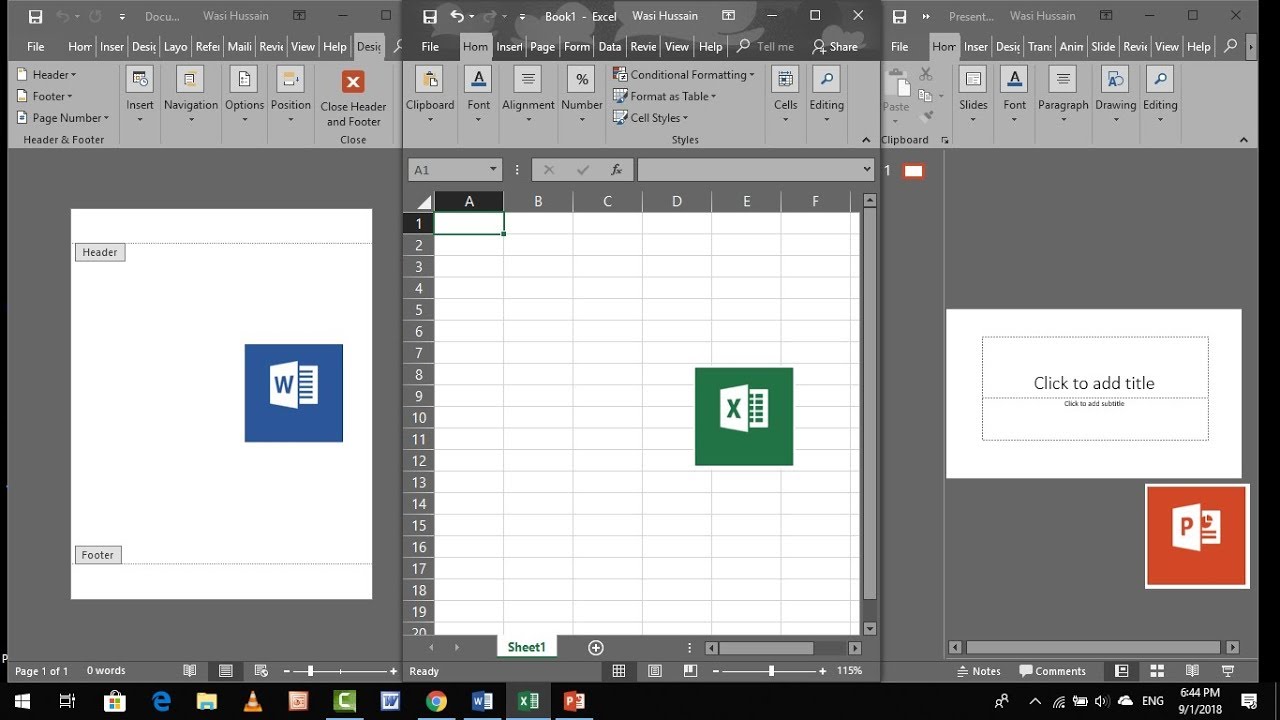This screenshot has height=720, width=1280.
Task: Click the Footer tag on Word page
Action: pos(98,555)
